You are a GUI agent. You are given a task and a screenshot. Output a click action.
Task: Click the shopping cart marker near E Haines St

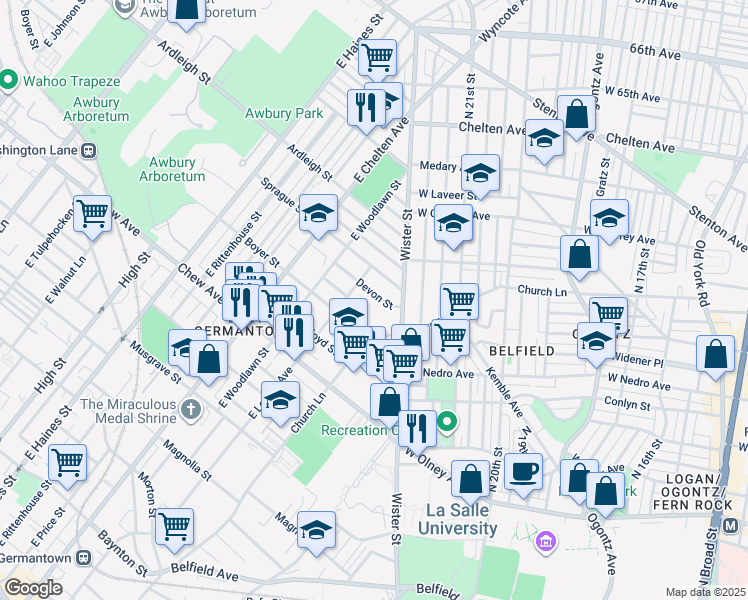[377, 58]
